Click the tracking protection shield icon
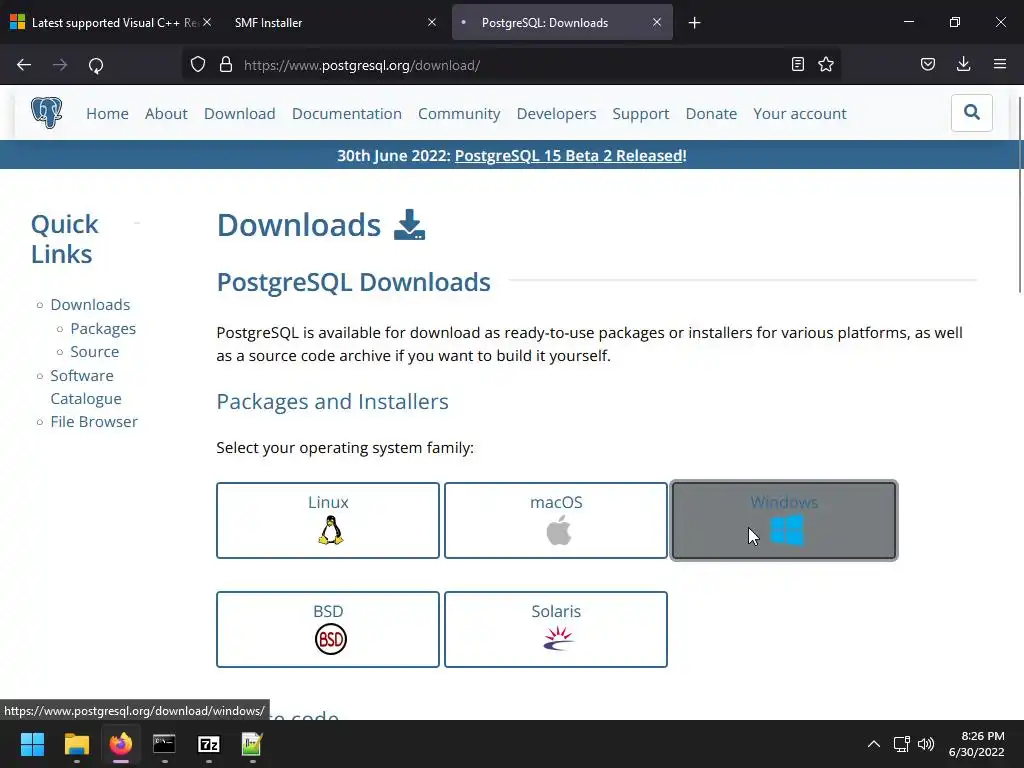 (x=198, y=65)
